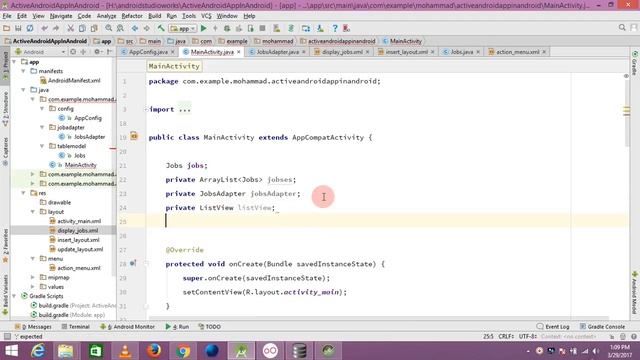This screenshot has height=360, width=640.
Task: Open VLC from the Windows taskbar
Action: [124, 351]
